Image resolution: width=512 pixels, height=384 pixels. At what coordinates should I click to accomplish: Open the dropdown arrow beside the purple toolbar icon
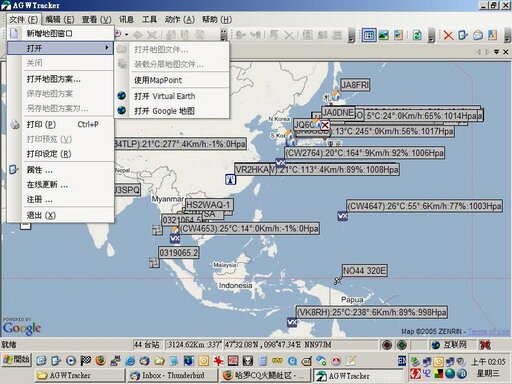click(x=126, y=34)
